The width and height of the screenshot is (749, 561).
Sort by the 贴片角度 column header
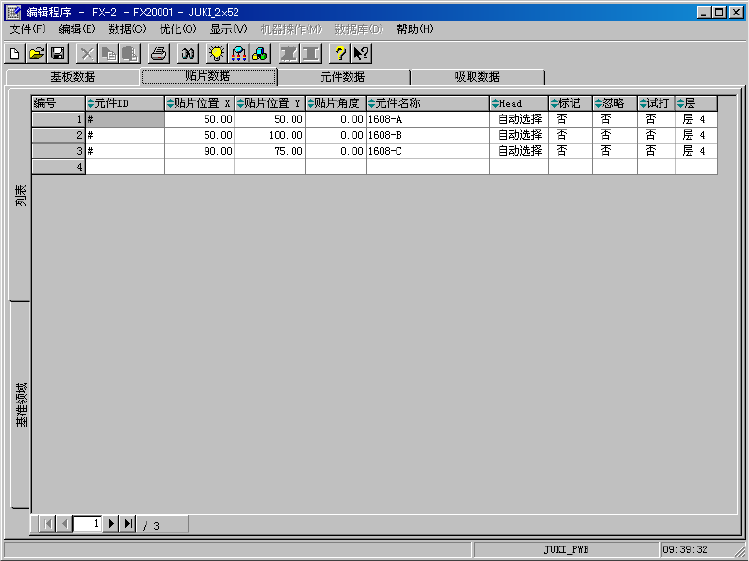pyautogui.click(x=336, y=103)
